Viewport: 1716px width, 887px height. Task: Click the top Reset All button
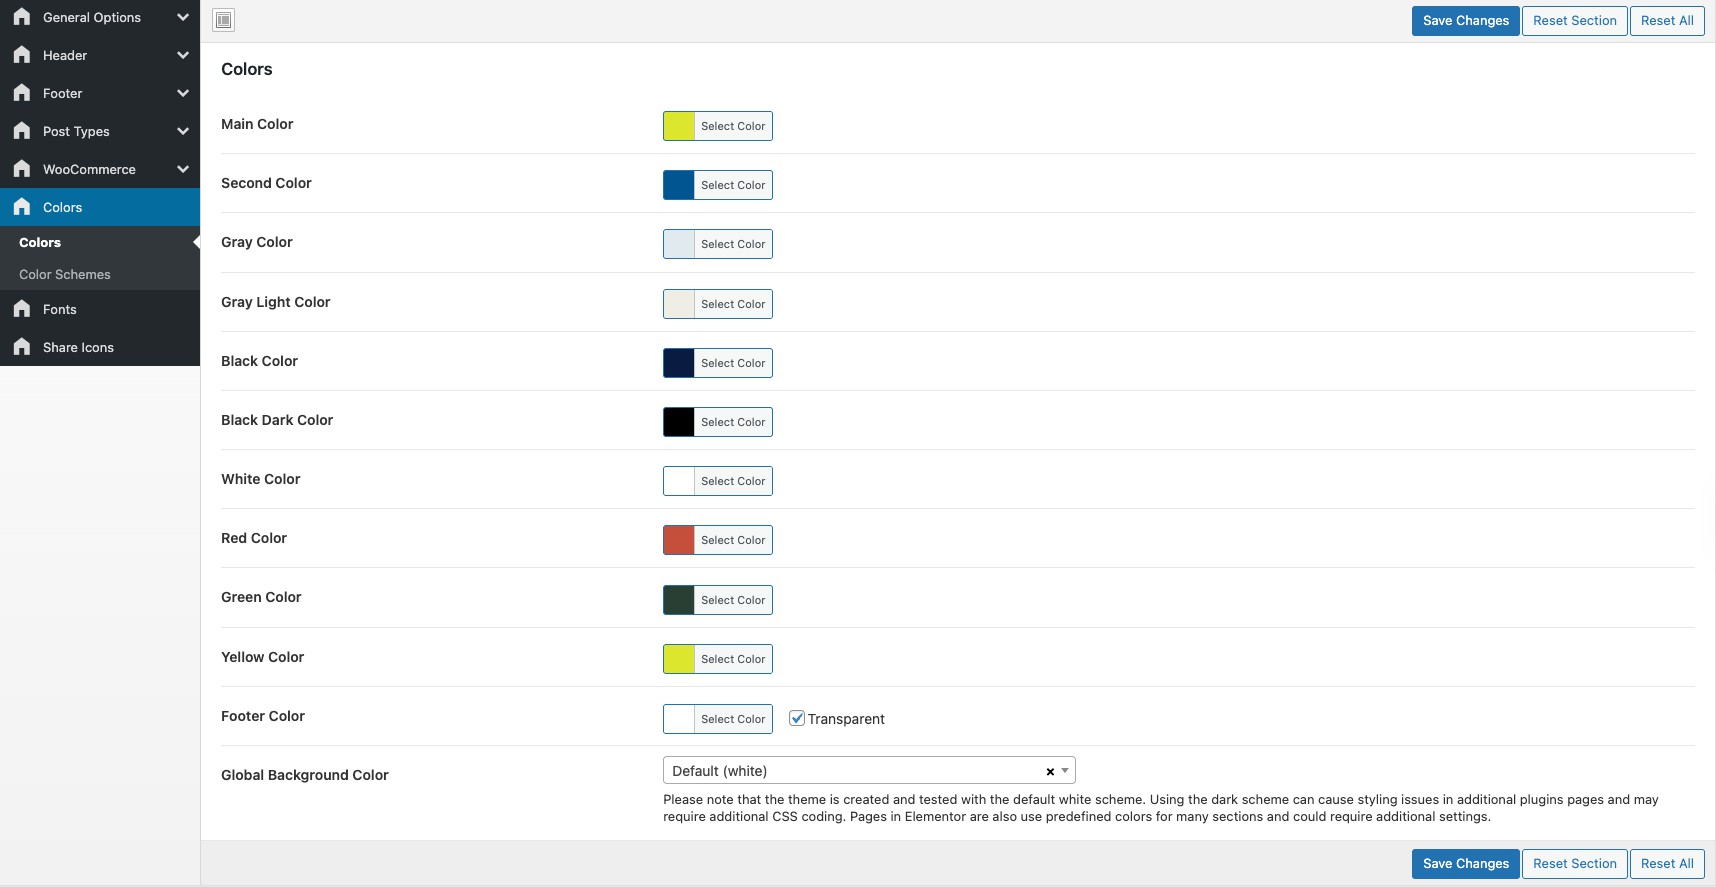1666,21
